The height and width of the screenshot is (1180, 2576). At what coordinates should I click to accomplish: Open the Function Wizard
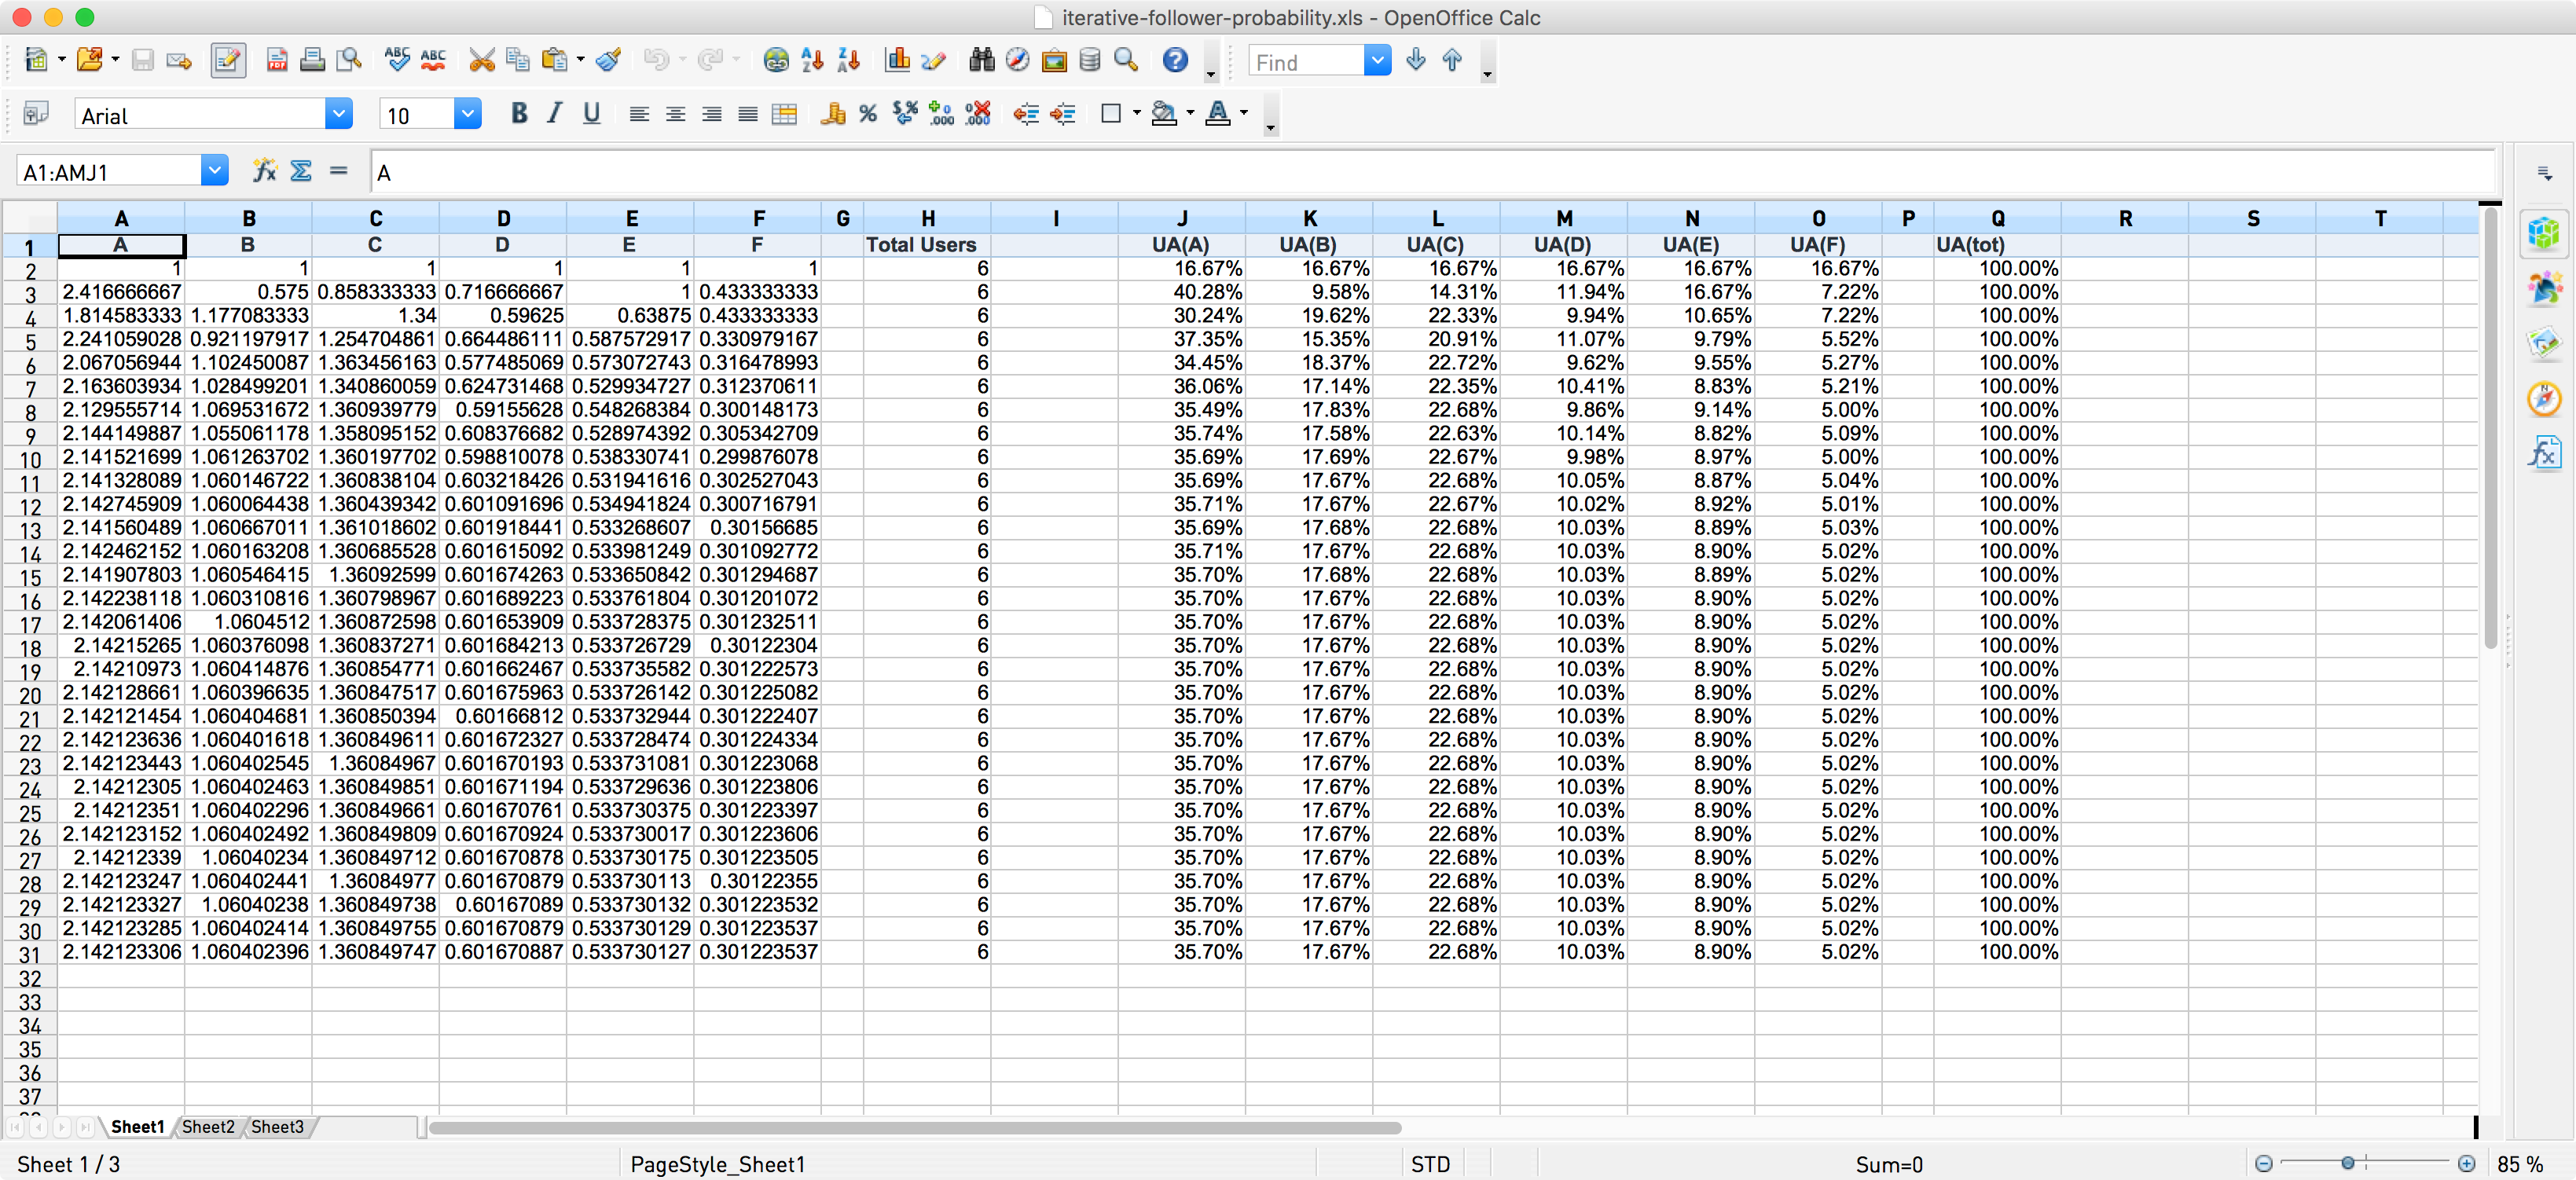click(x=264, y=171)
